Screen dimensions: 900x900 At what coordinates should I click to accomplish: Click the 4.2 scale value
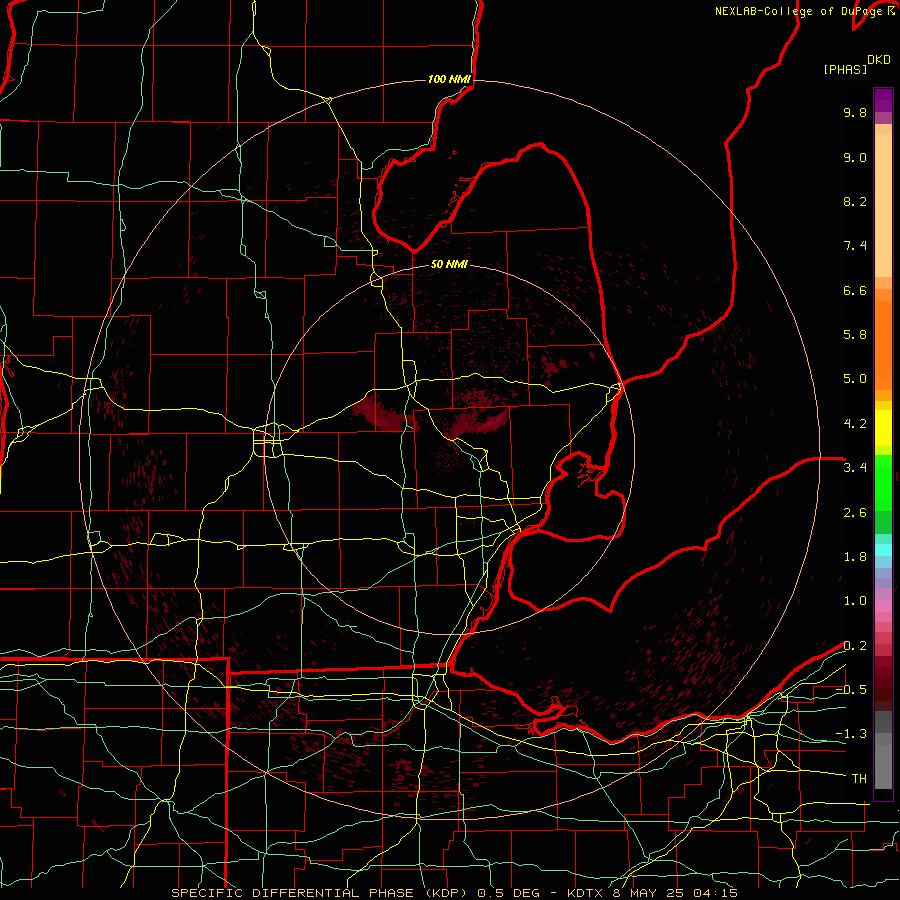click(855, 424)
